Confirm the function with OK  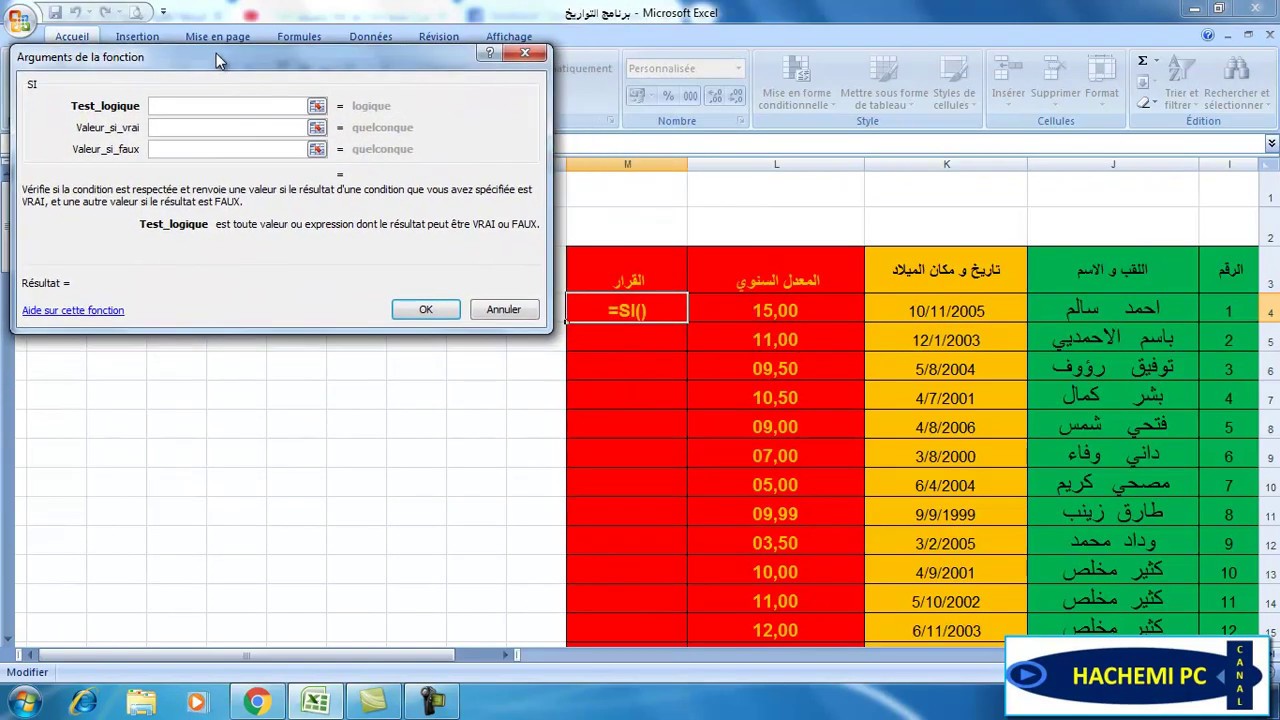[426, 310]
